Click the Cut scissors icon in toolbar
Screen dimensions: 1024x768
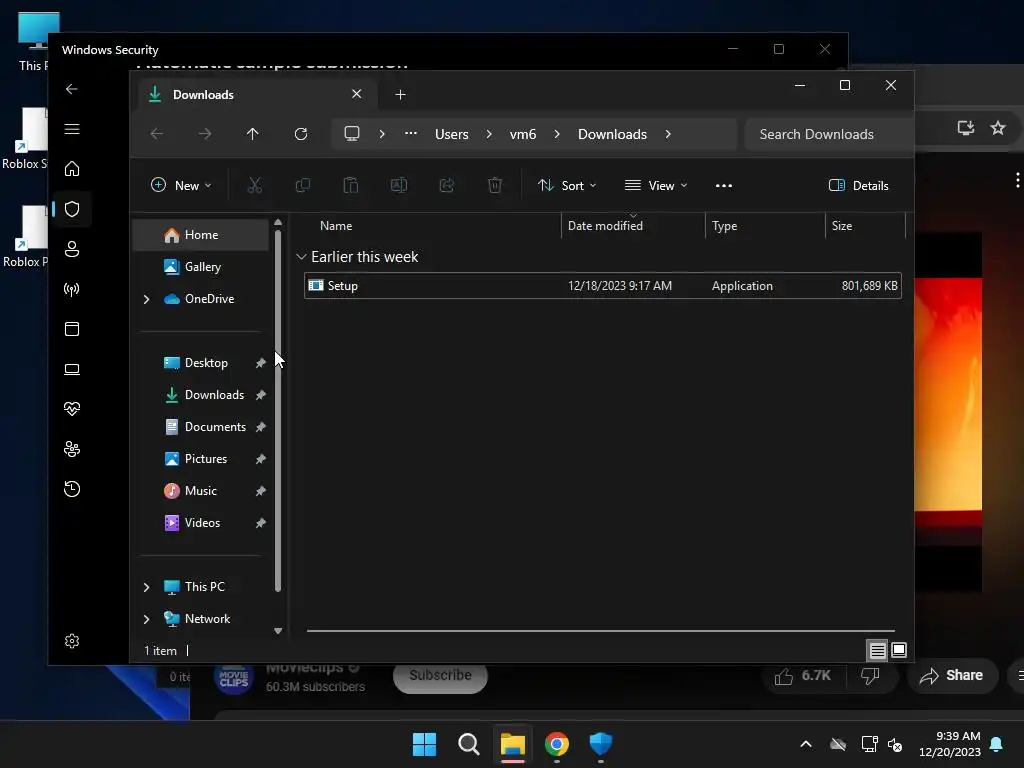coord(255,185)
